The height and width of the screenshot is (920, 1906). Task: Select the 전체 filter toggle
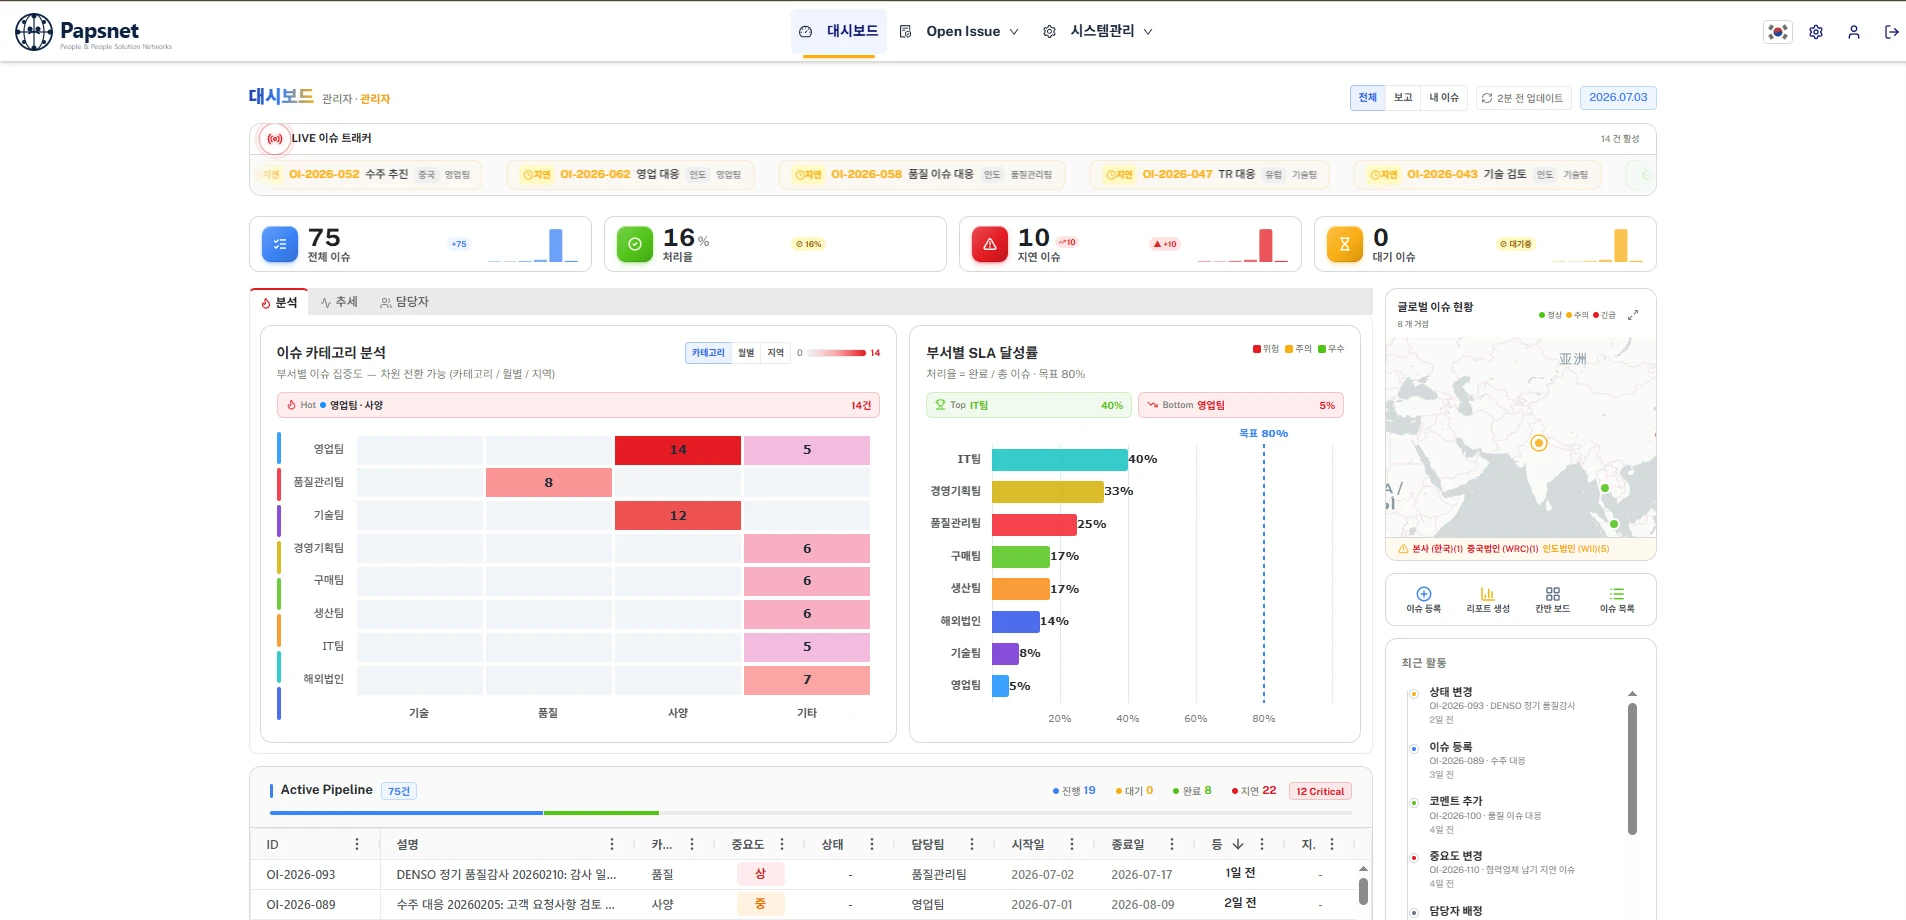pyautogui.click(x=1368, y=98)
